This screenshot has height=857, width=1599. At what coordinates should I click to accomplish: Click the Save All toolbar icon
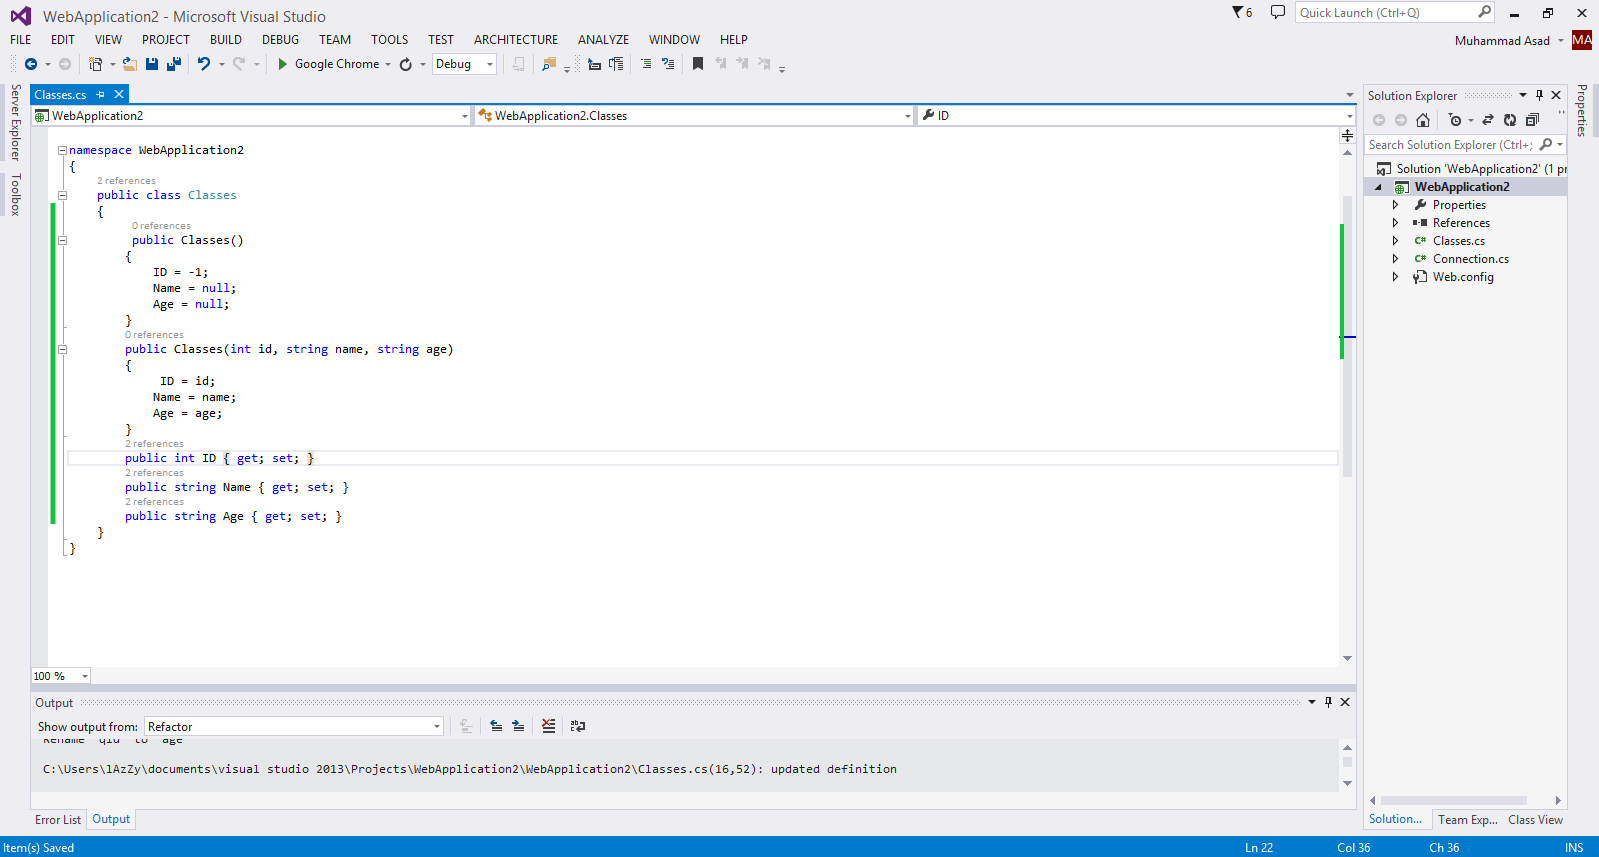click(173, 64)
